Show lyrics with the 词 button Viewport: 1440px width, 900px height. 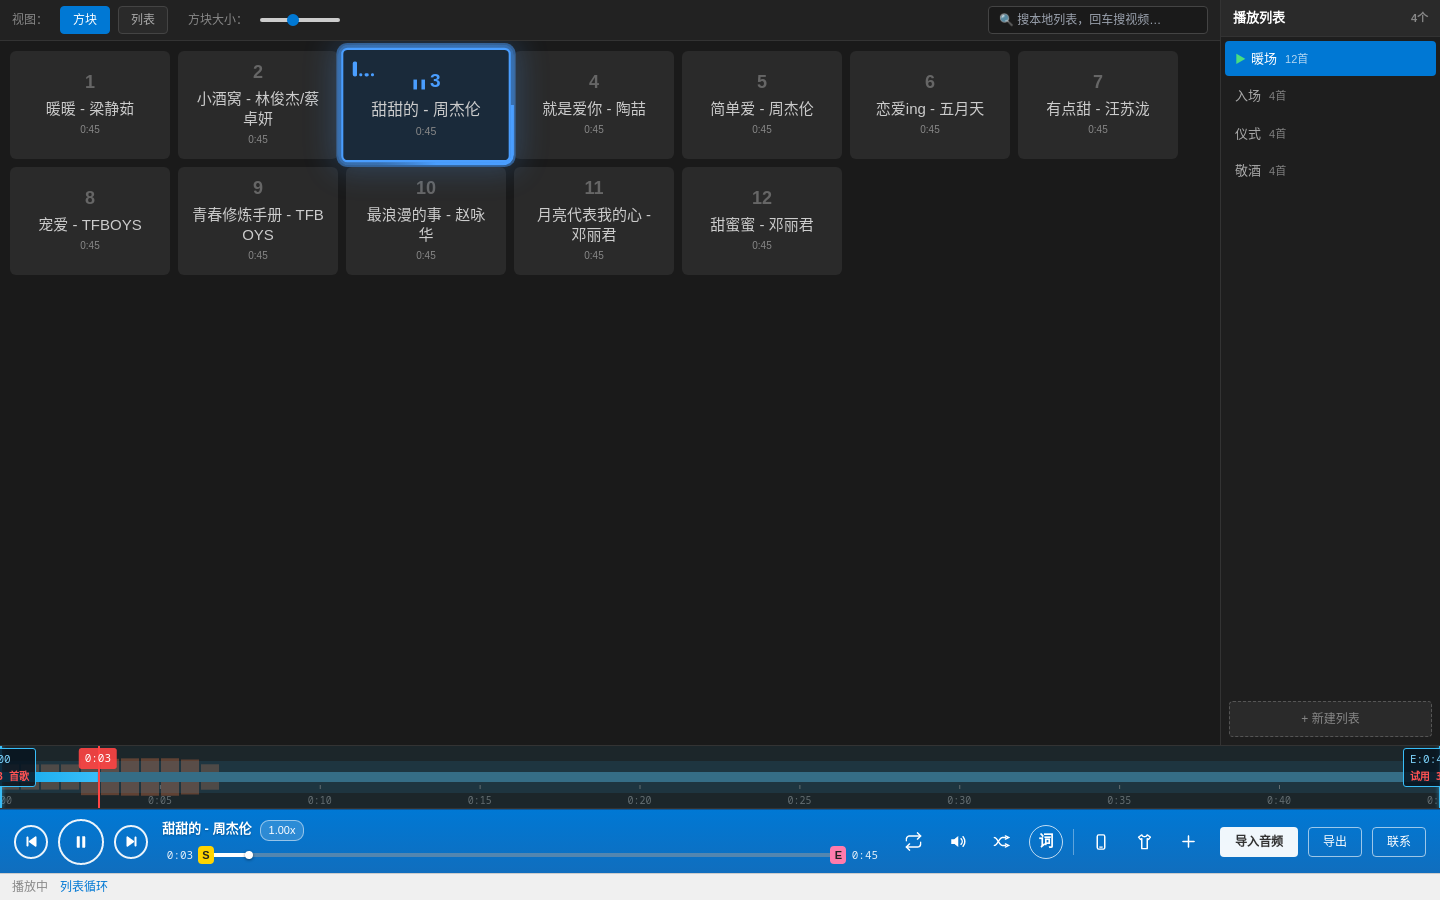click(x=1046, y=842)
